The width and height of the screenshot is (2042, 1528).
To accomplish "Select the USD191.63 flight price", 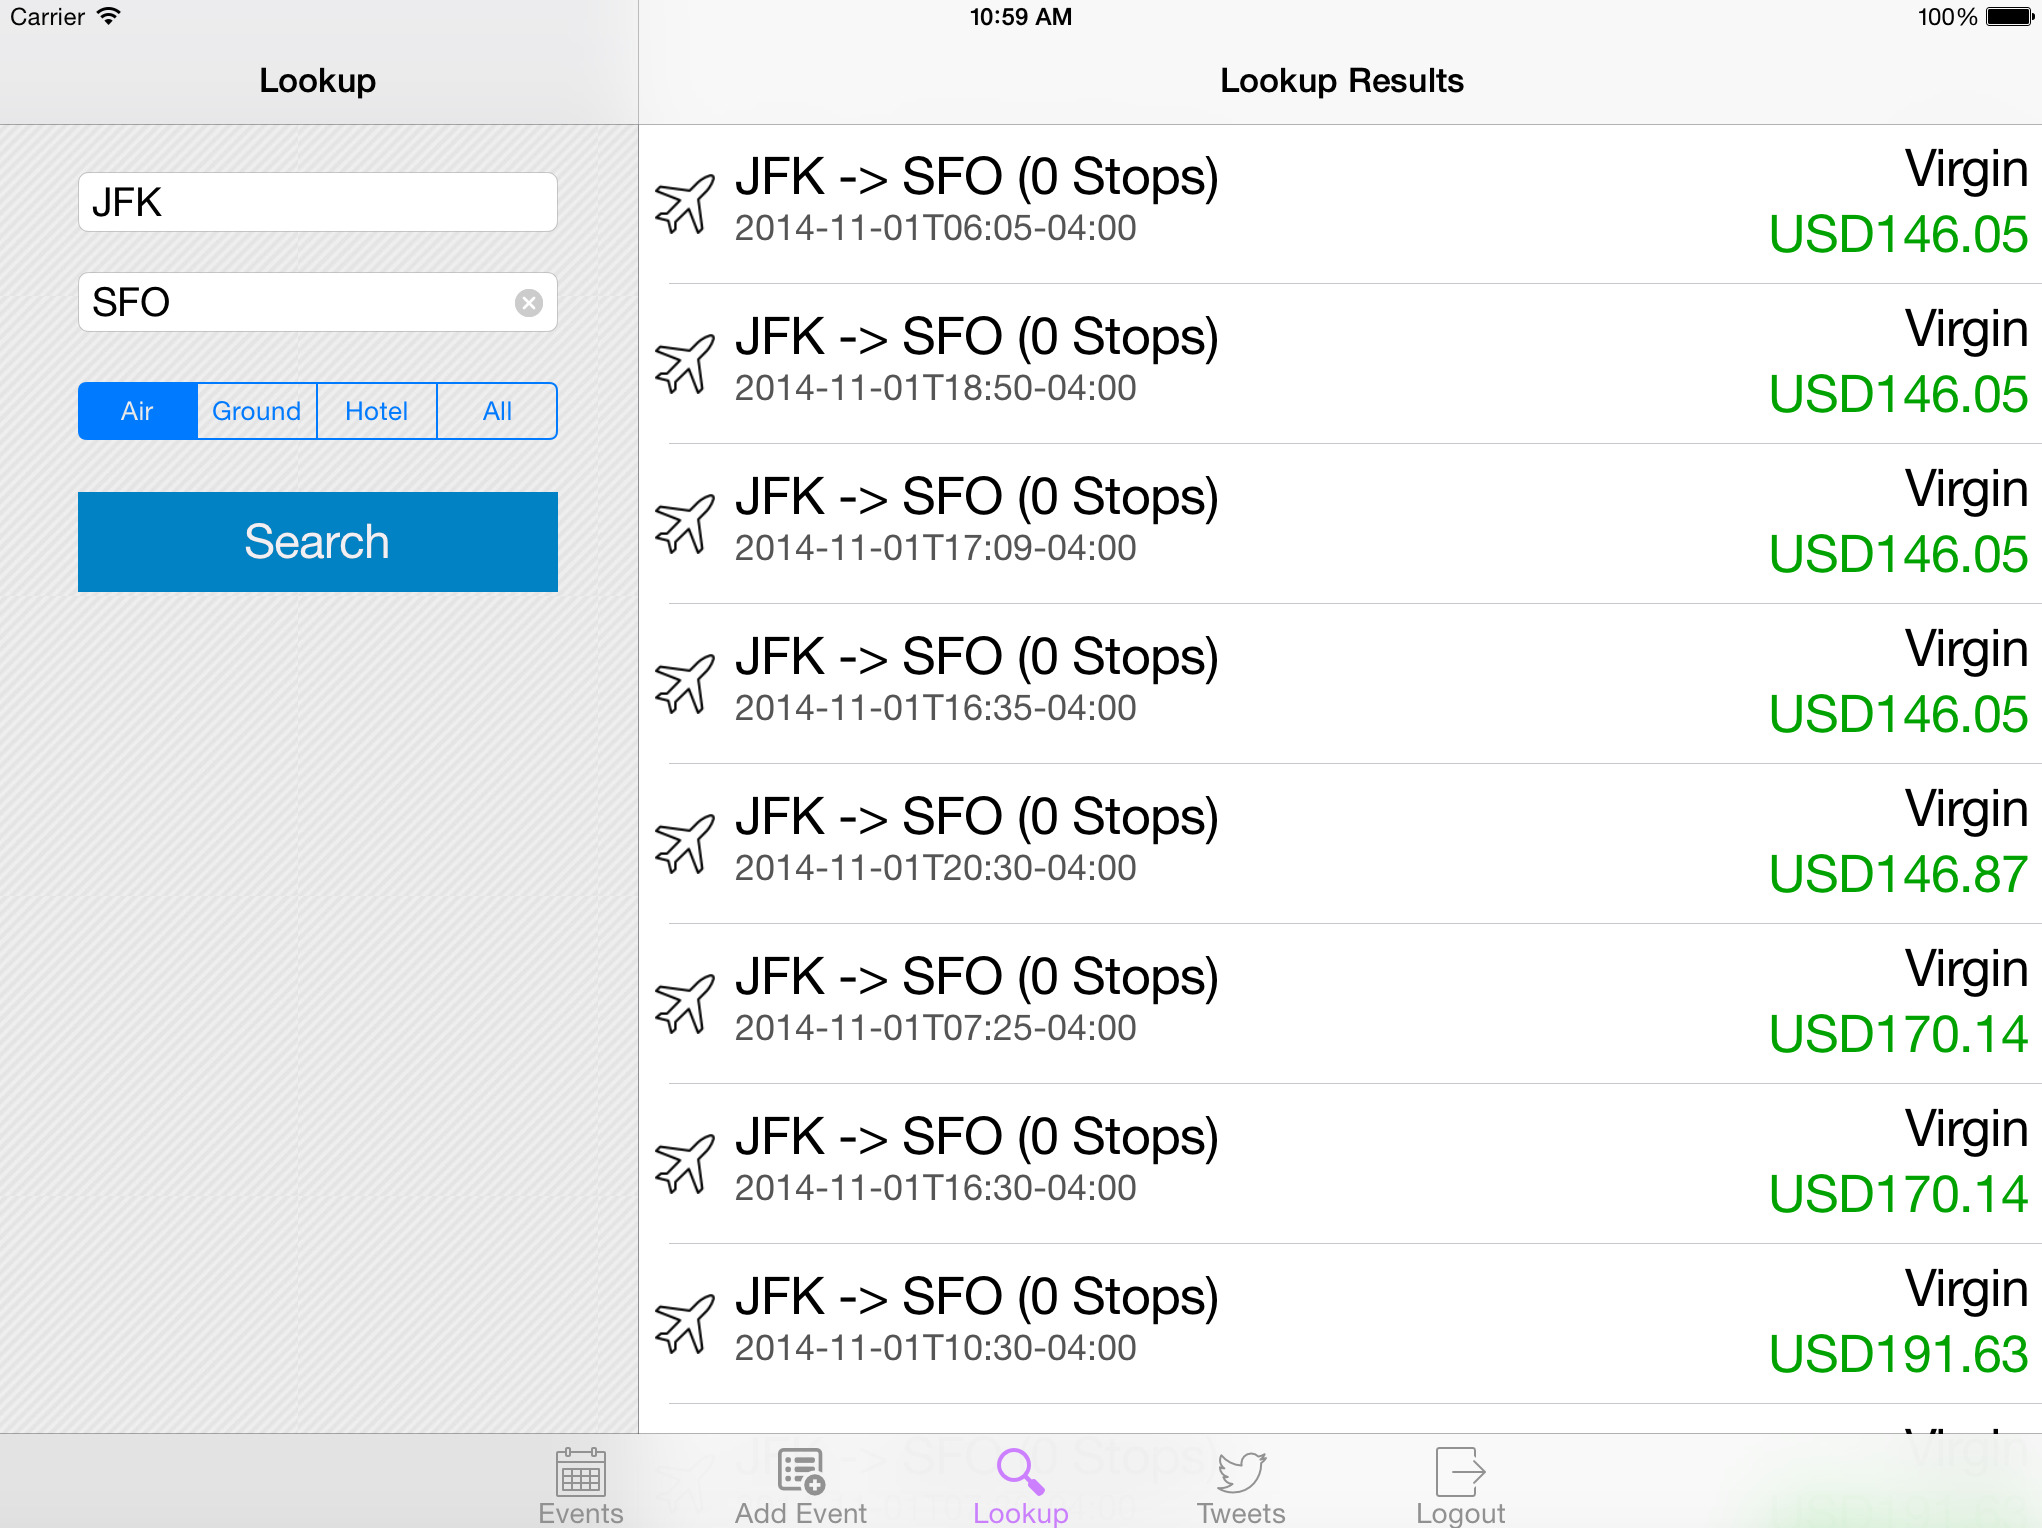I will click(1897, 1354).
